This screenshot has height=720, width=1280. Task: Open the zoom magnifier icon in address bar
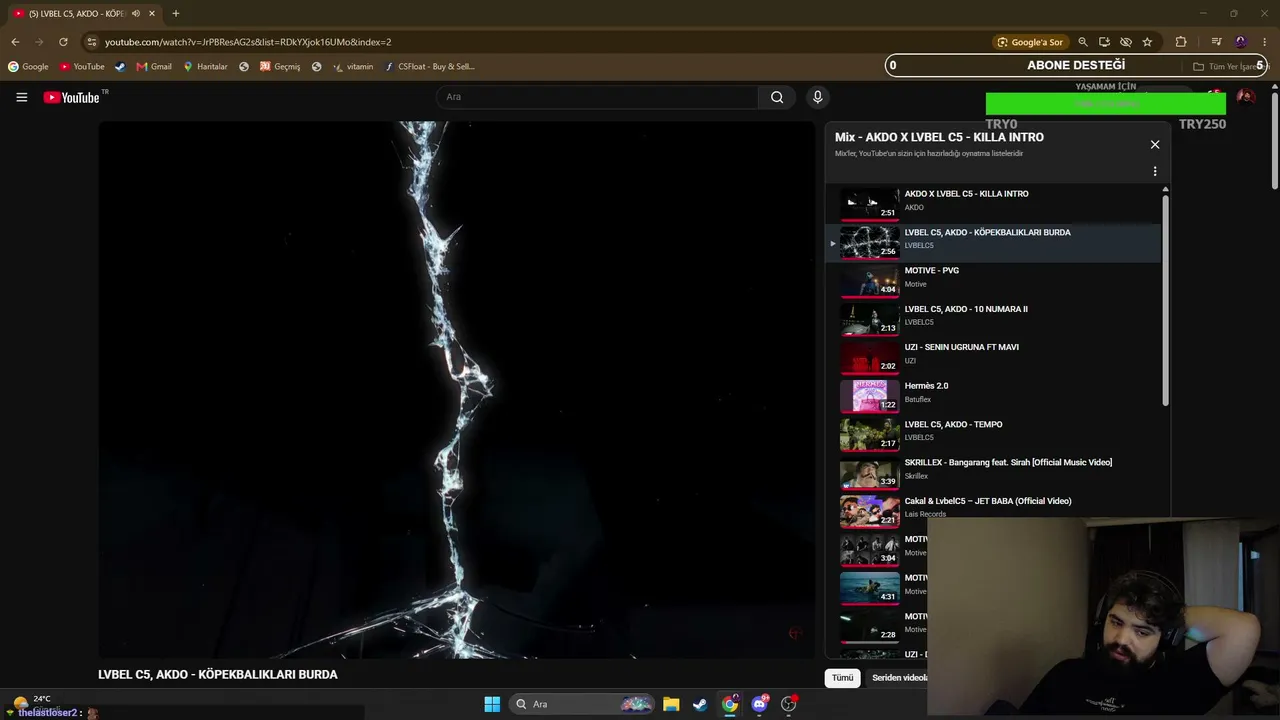click(x=1083, y=42)
